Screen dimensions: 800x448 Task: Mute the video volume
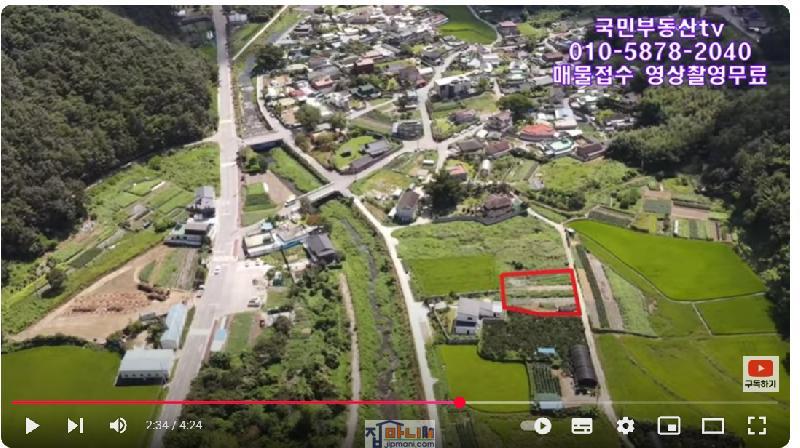[x=118, y=426]
